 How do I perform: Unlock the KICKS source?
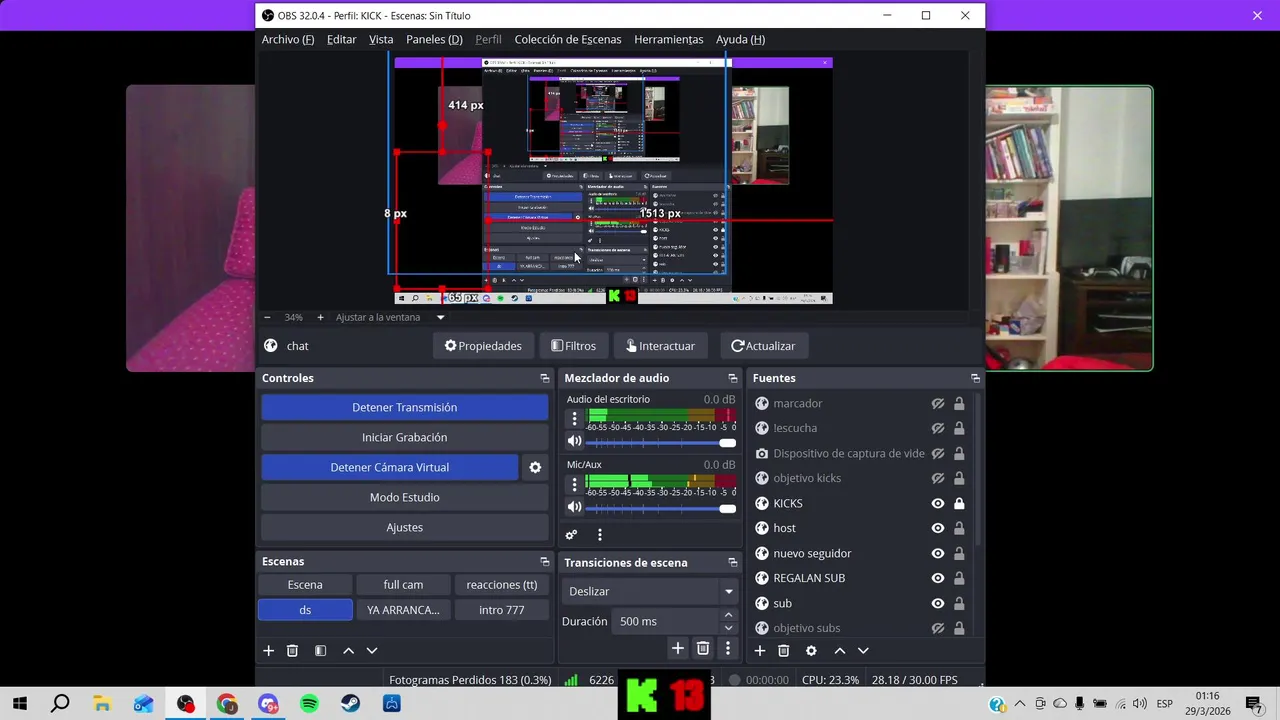[959, 504]
